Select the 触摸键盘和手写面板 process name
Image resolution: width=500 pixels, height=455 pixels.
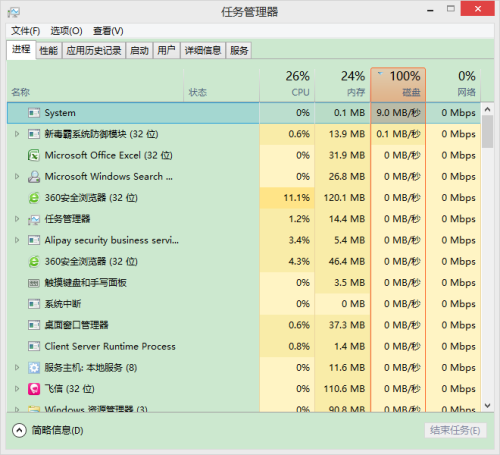pyautogui.click(x=86, y=283)
